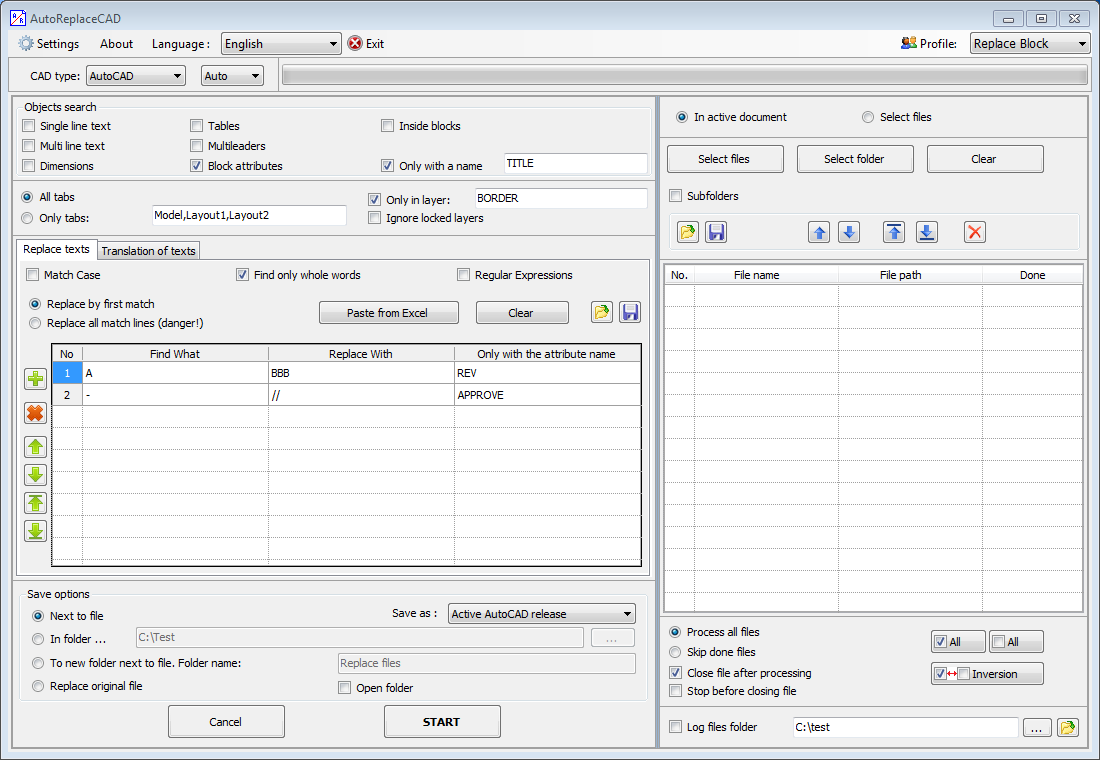Image resolution: width=1100 pixels, height=760 pixels.
Task: Click Paste from Excel button
Action: (389, 313)
